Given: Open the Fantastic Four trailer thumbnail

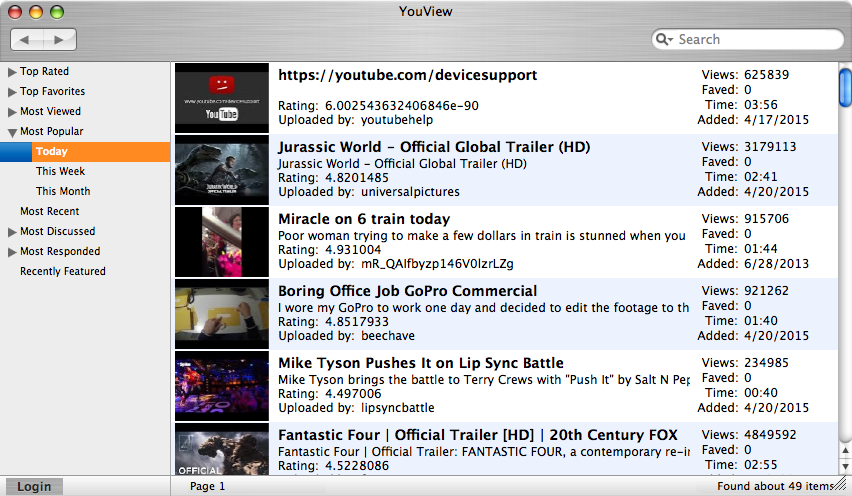Looking at the screenshot, I should click(x=222, y=449).
